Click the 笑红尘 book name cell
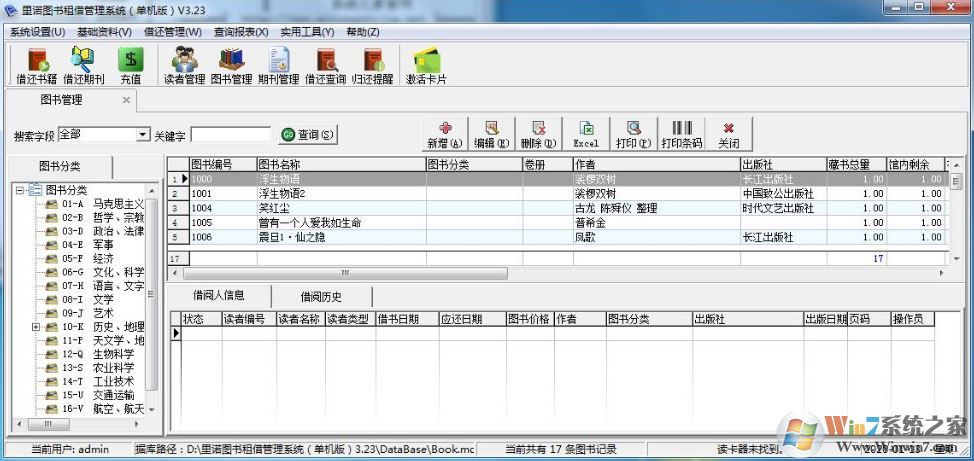Viewport: 974px width, 461px height. (341, 208)
